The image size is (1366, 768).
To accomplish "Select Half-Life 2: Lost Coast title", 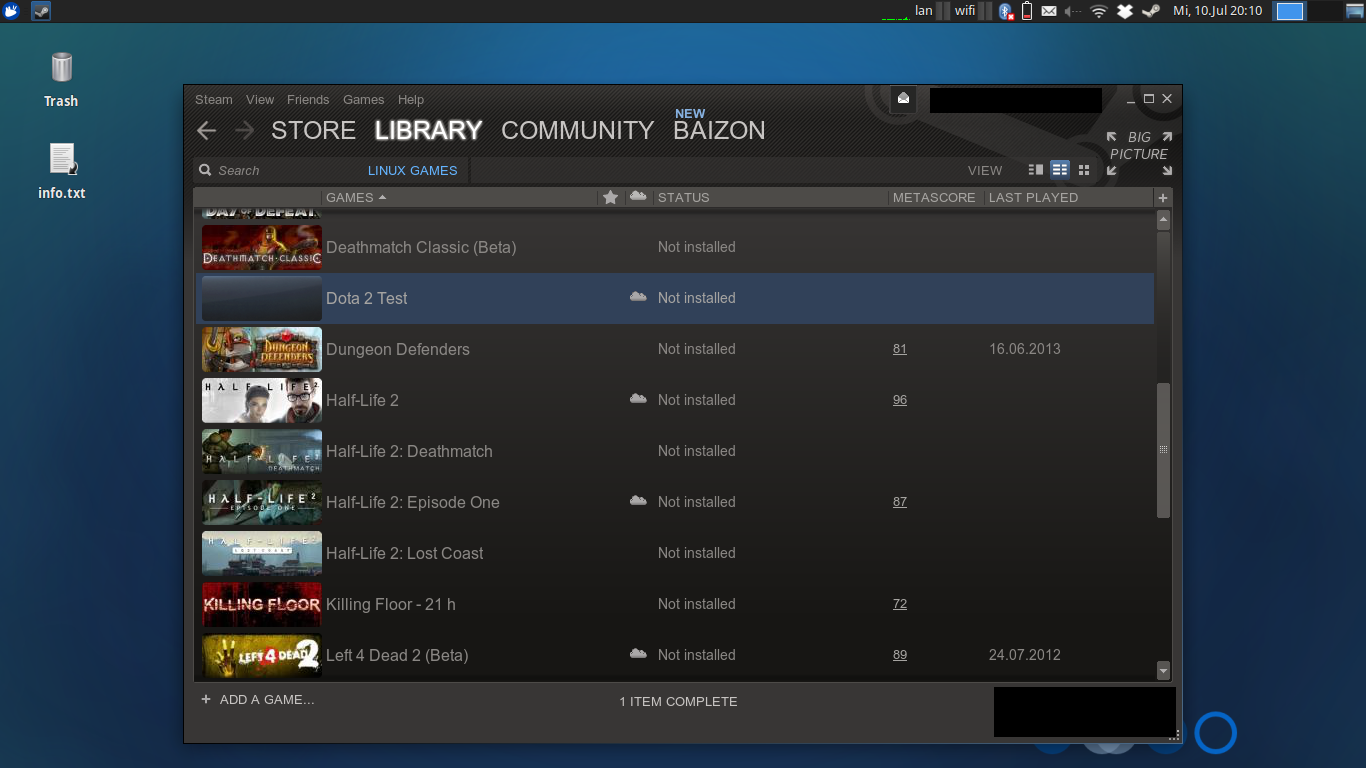I will (405, 553).
